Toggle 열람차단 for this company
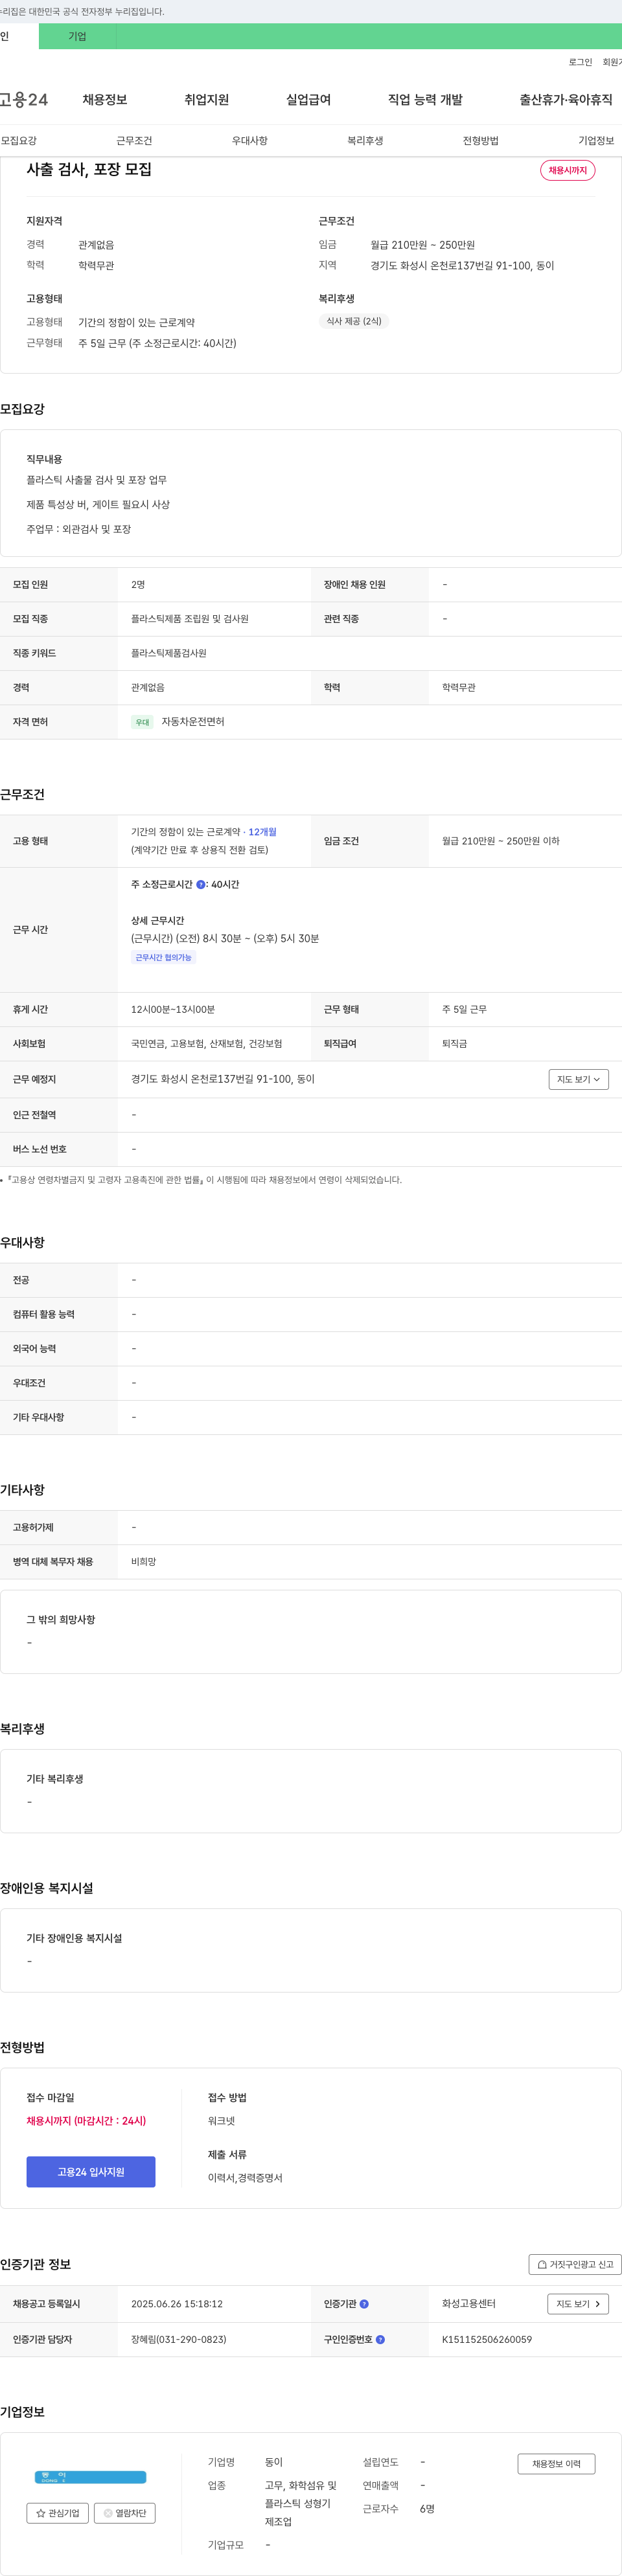 (x=125, y=2513)
